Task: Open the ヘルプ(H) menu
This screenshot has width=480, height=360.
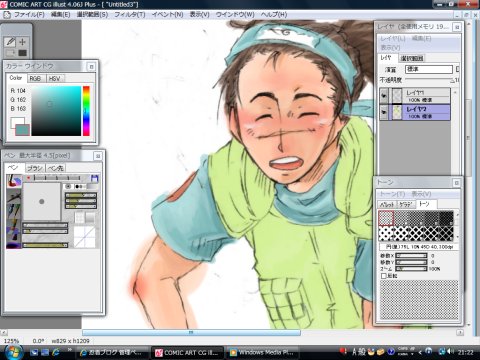Action: 274,14
